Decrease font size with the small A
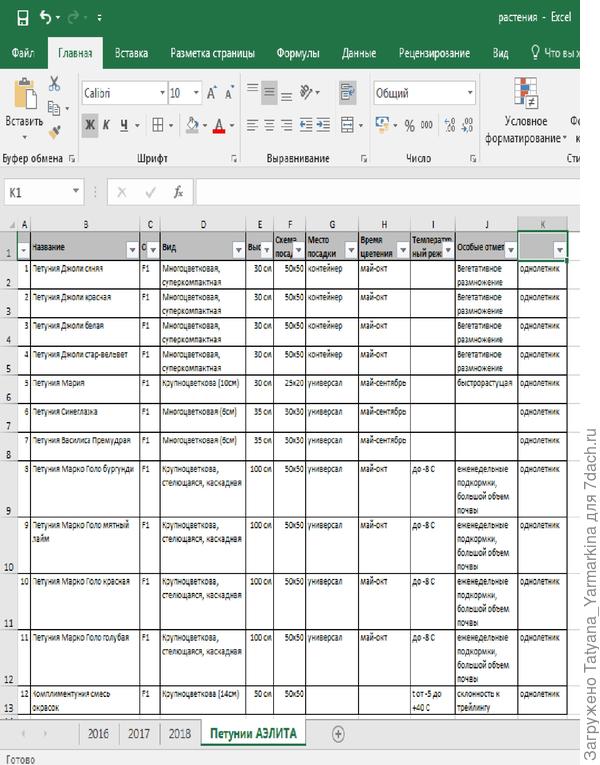 coord(229,93)
